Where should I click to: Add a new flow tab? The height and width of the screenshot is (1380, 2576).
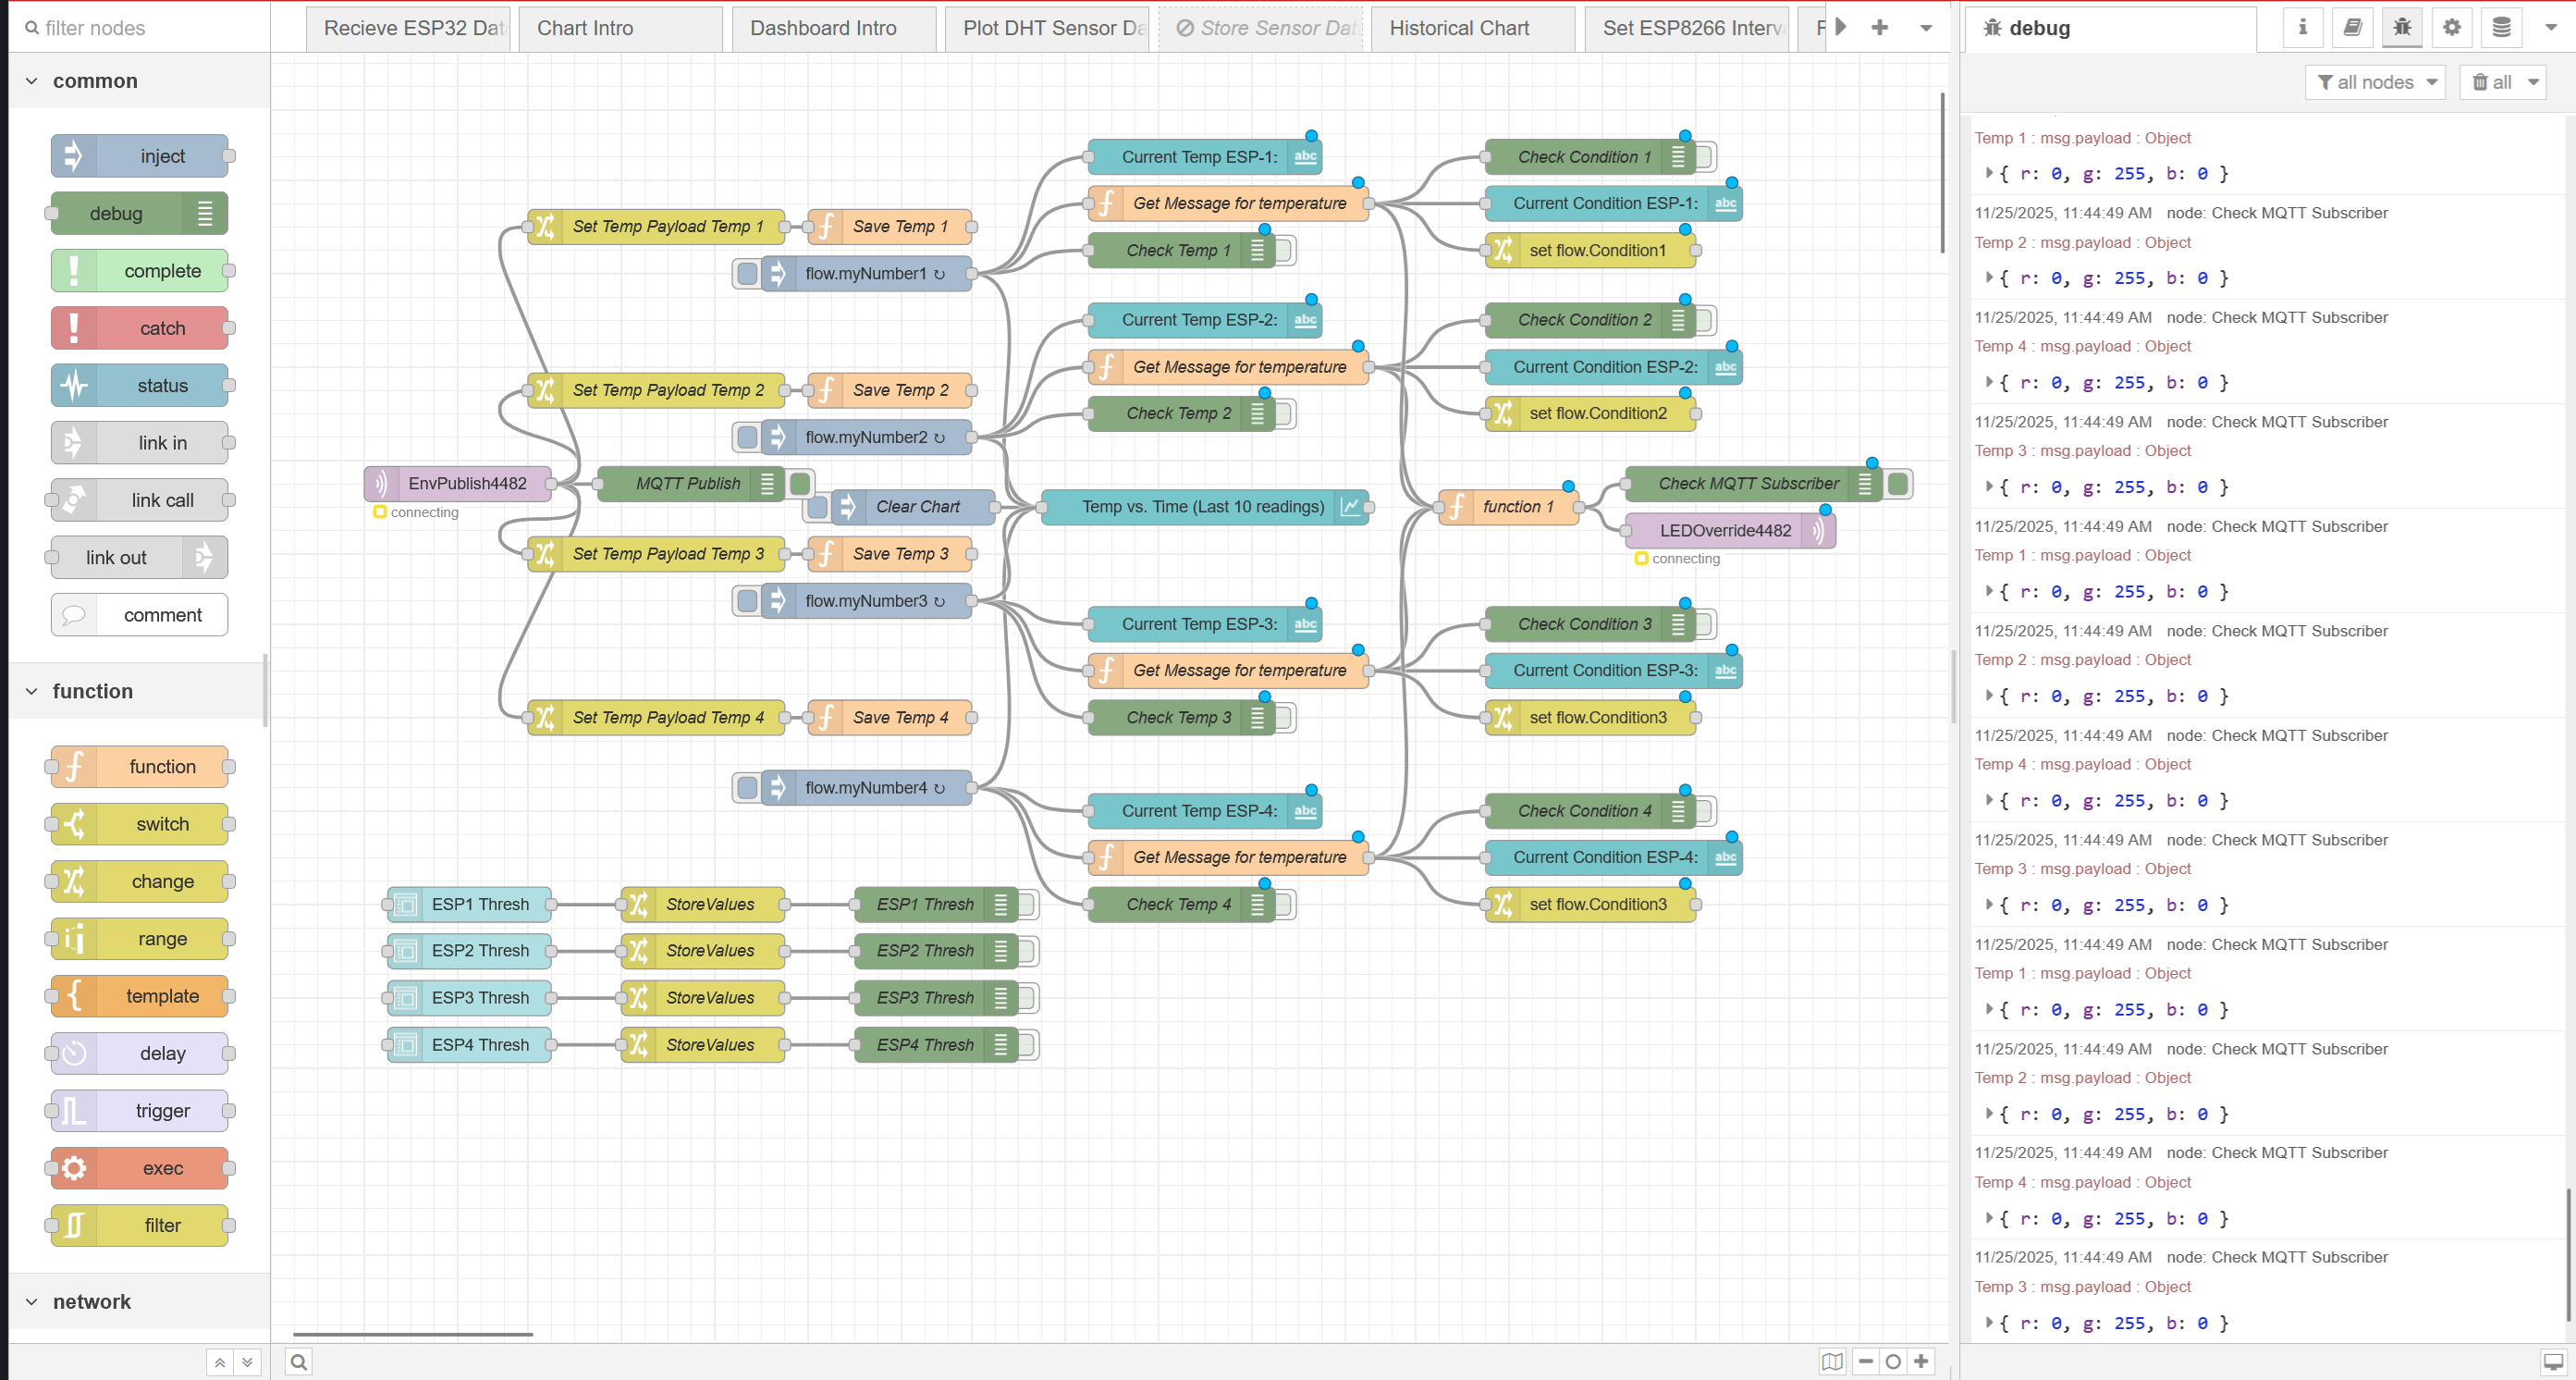pos(1879,27)
